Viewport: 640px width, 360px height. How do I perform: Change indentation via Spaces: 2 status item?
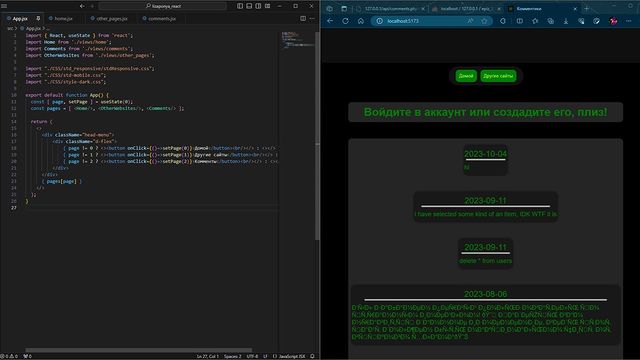point(233,356)
